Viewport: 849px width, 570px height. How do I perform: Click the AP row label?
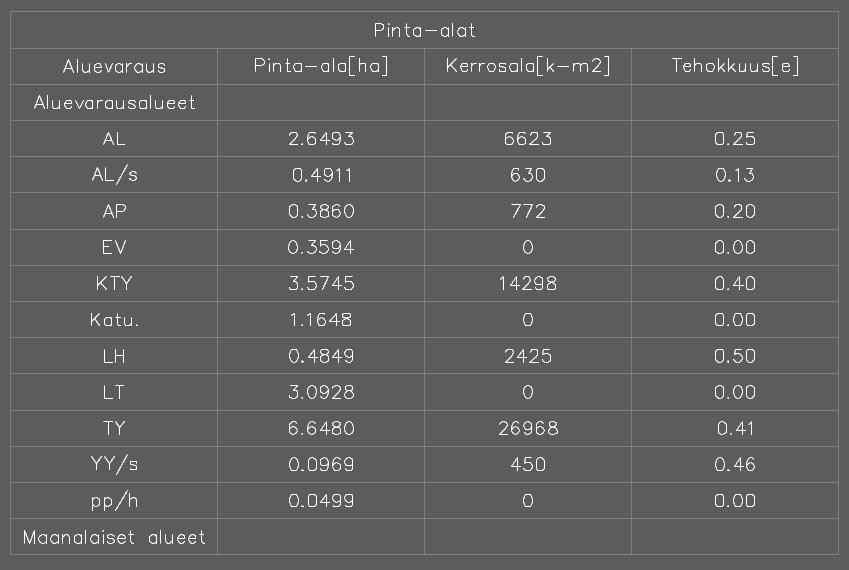pos(114,211)
